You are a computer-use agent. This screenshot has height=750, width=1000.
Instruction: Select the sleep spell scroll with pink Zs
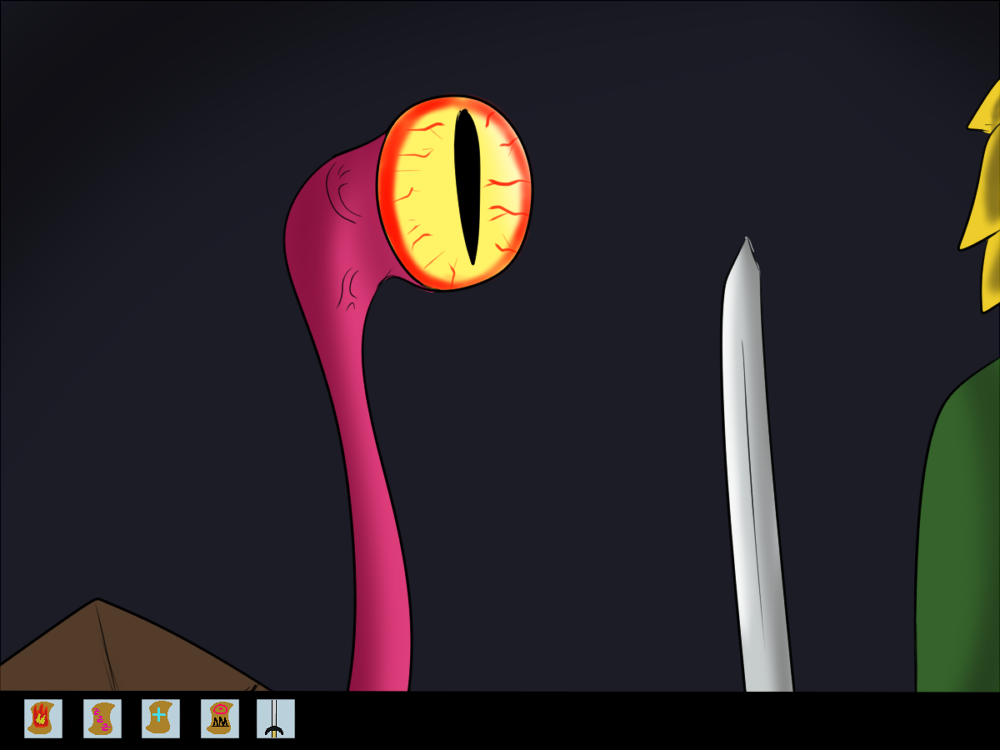pyautogui.click(x=102, y=718)
